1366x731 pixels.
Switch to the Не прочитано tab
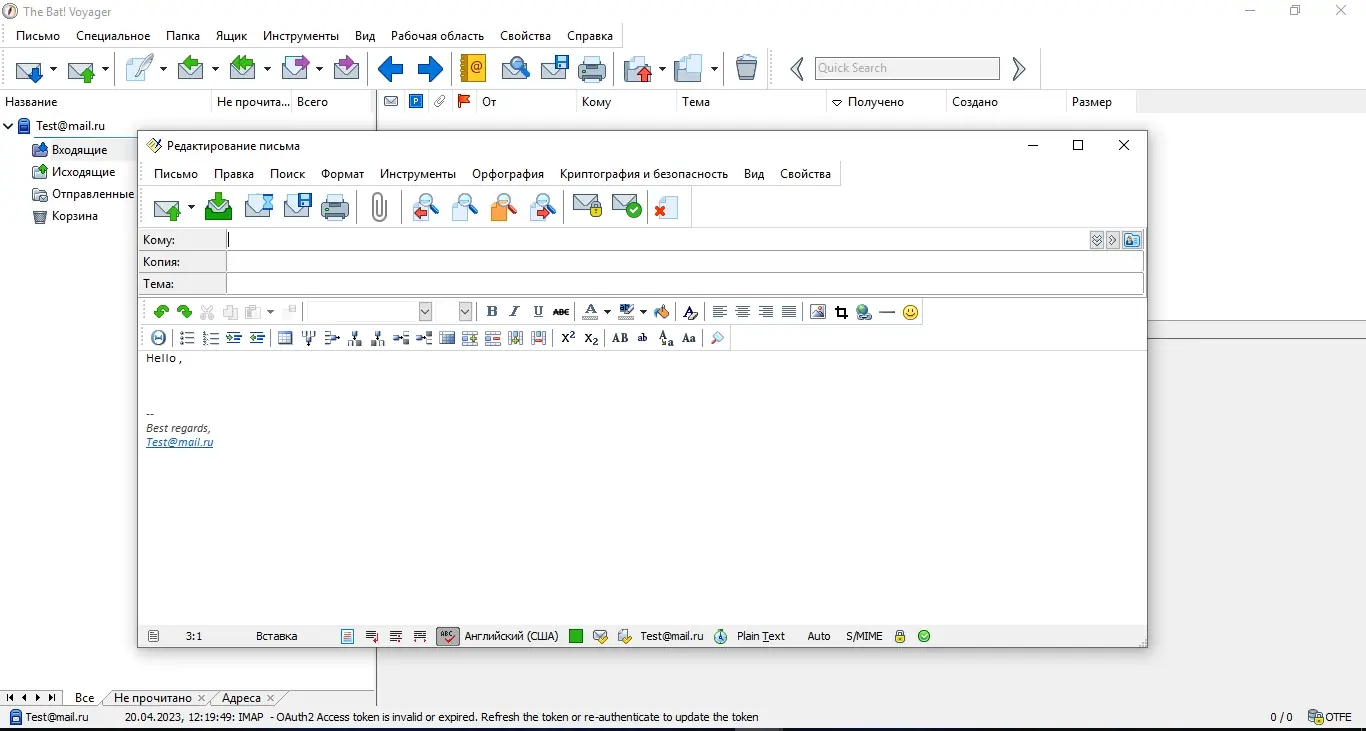153,698
